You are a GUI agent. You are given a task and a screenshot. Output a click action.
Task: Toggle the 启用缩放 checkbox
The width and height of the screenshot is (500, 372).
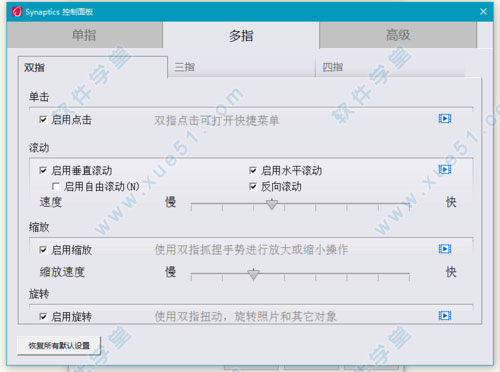pos(43,250)
